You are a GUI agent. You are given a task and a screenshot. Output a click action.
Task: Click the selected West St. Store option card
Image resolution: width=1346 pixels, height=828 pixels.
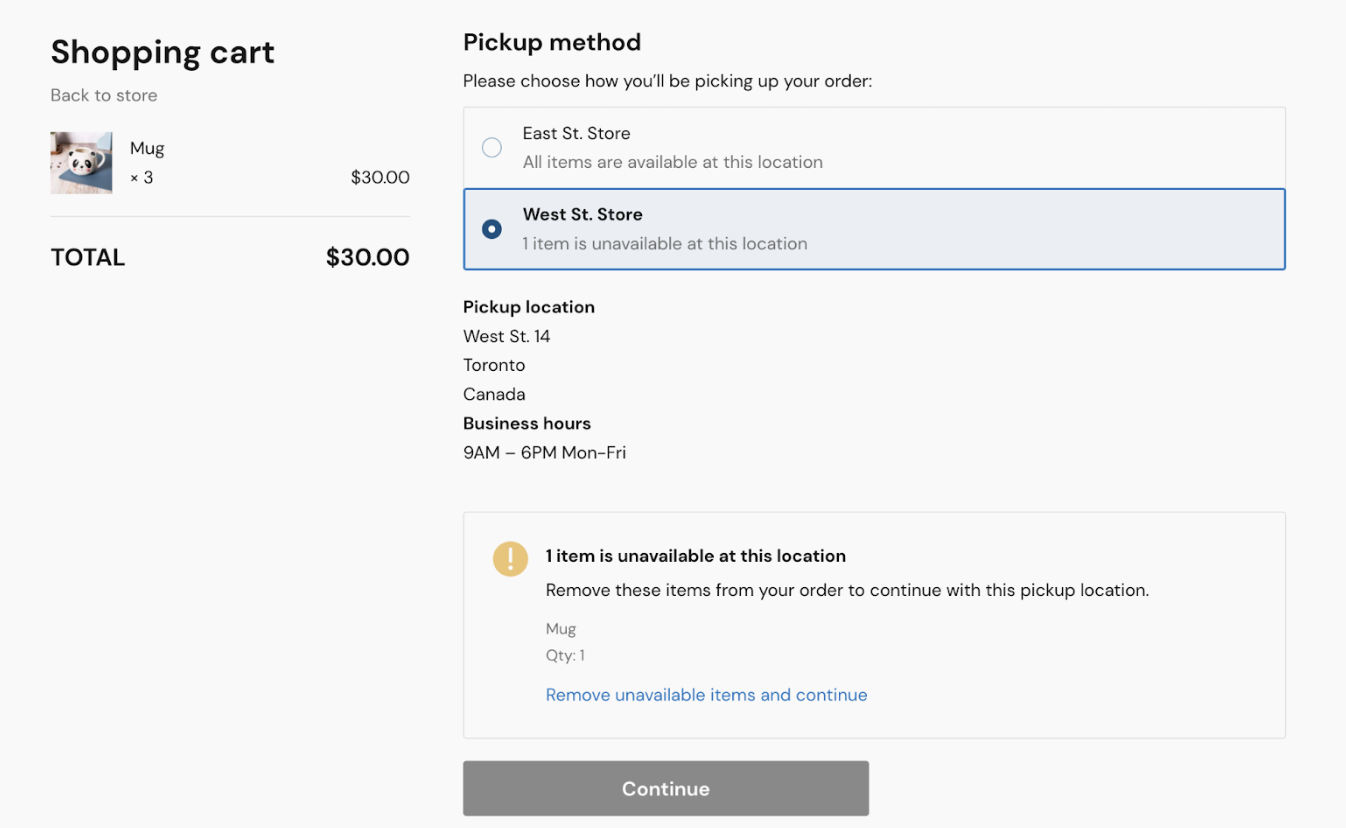(x=874, y=228)
